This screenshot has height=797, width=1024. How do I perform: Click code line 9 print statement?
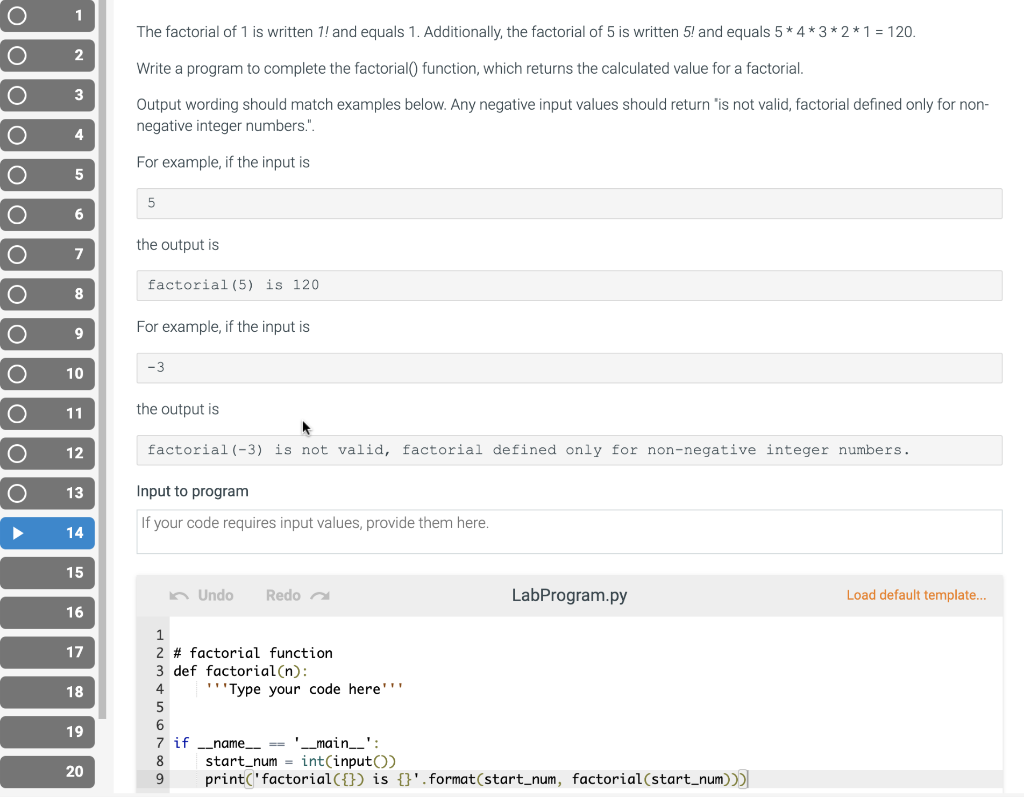point(476,779)
